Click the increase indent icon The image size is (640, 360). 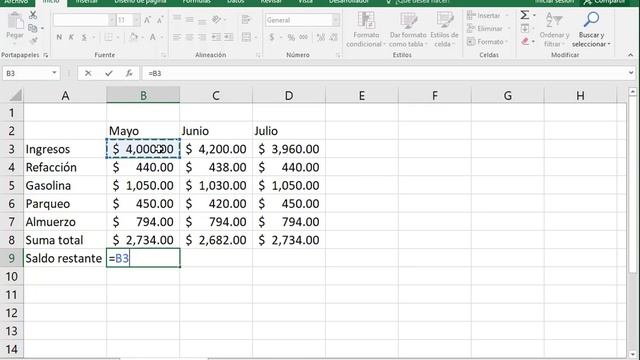coord(229,38)
